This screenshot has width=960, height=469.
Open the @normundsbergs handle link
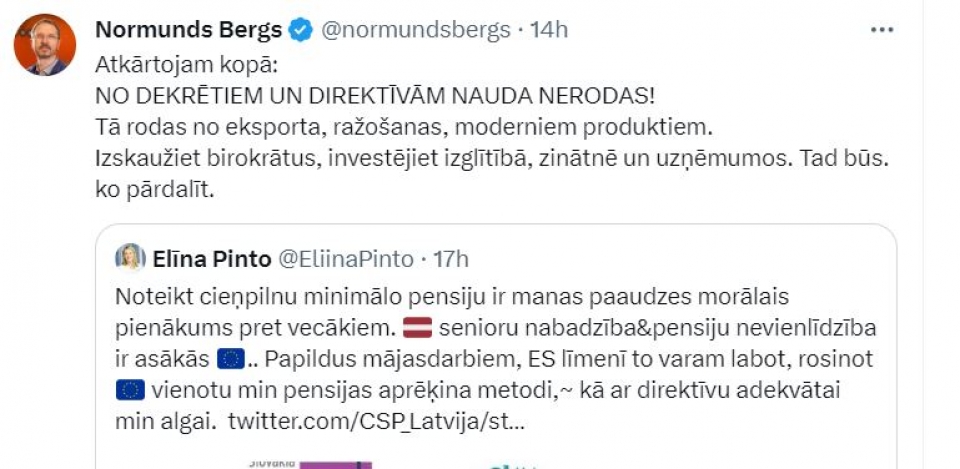pos(415,29)
